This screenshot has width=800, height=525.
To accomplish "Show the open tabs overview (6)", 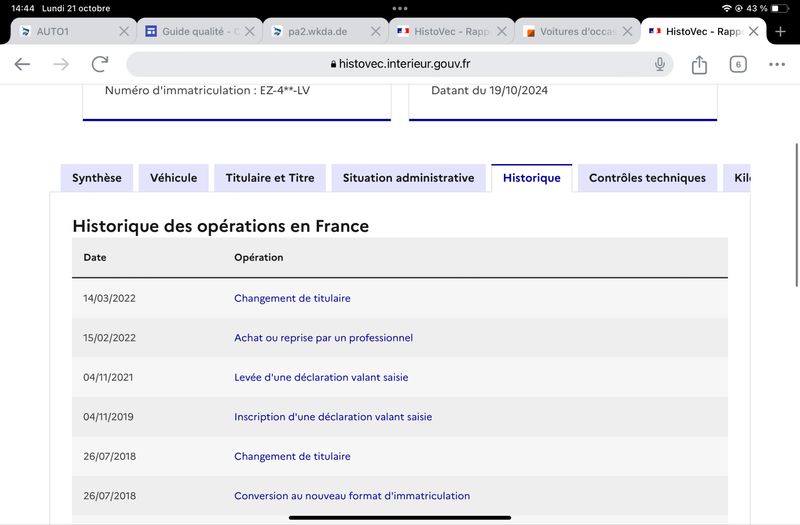I will coord(738,64).
